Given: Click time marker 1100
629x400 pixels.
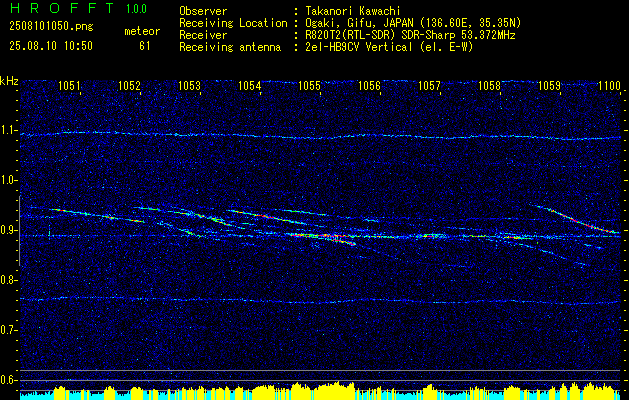Looking at the screenshot, I should [x=610, y=86].
